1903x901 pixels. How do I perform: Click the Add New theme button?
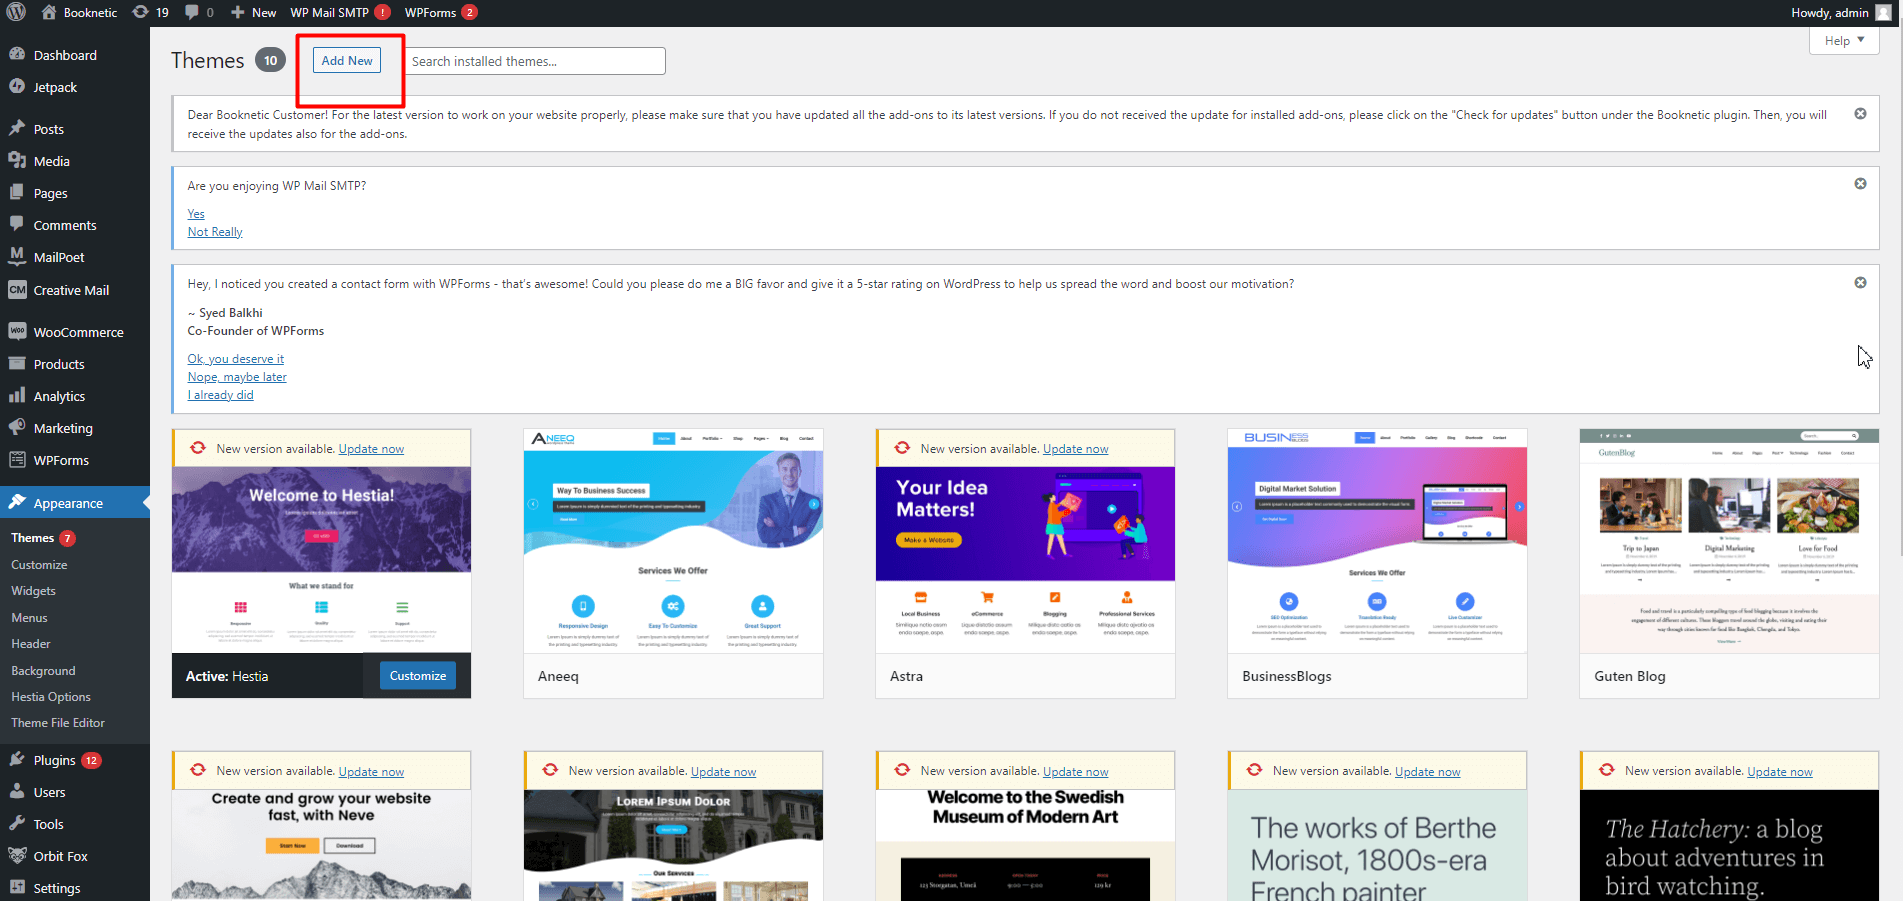coord(347,61)
